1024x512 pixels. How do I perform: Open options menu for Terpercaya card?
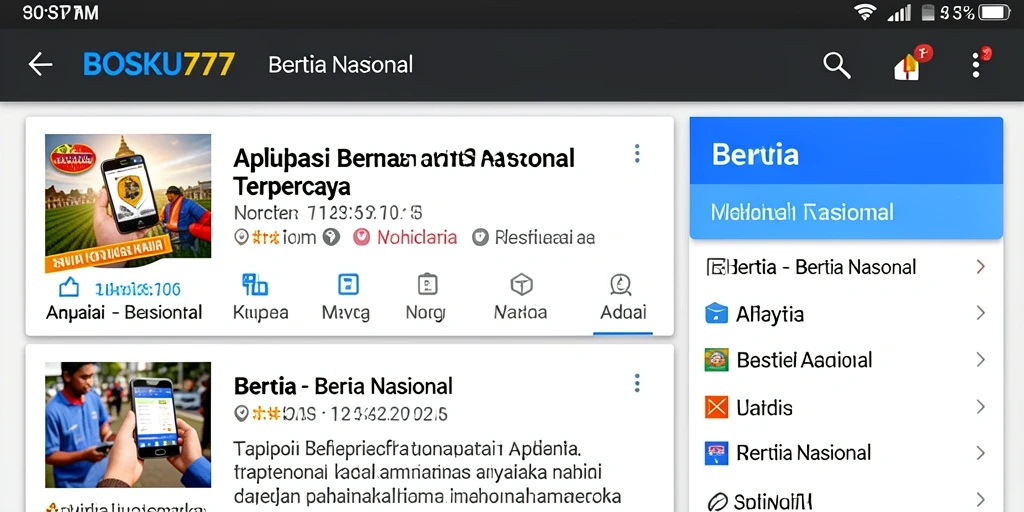pos(637,153)
